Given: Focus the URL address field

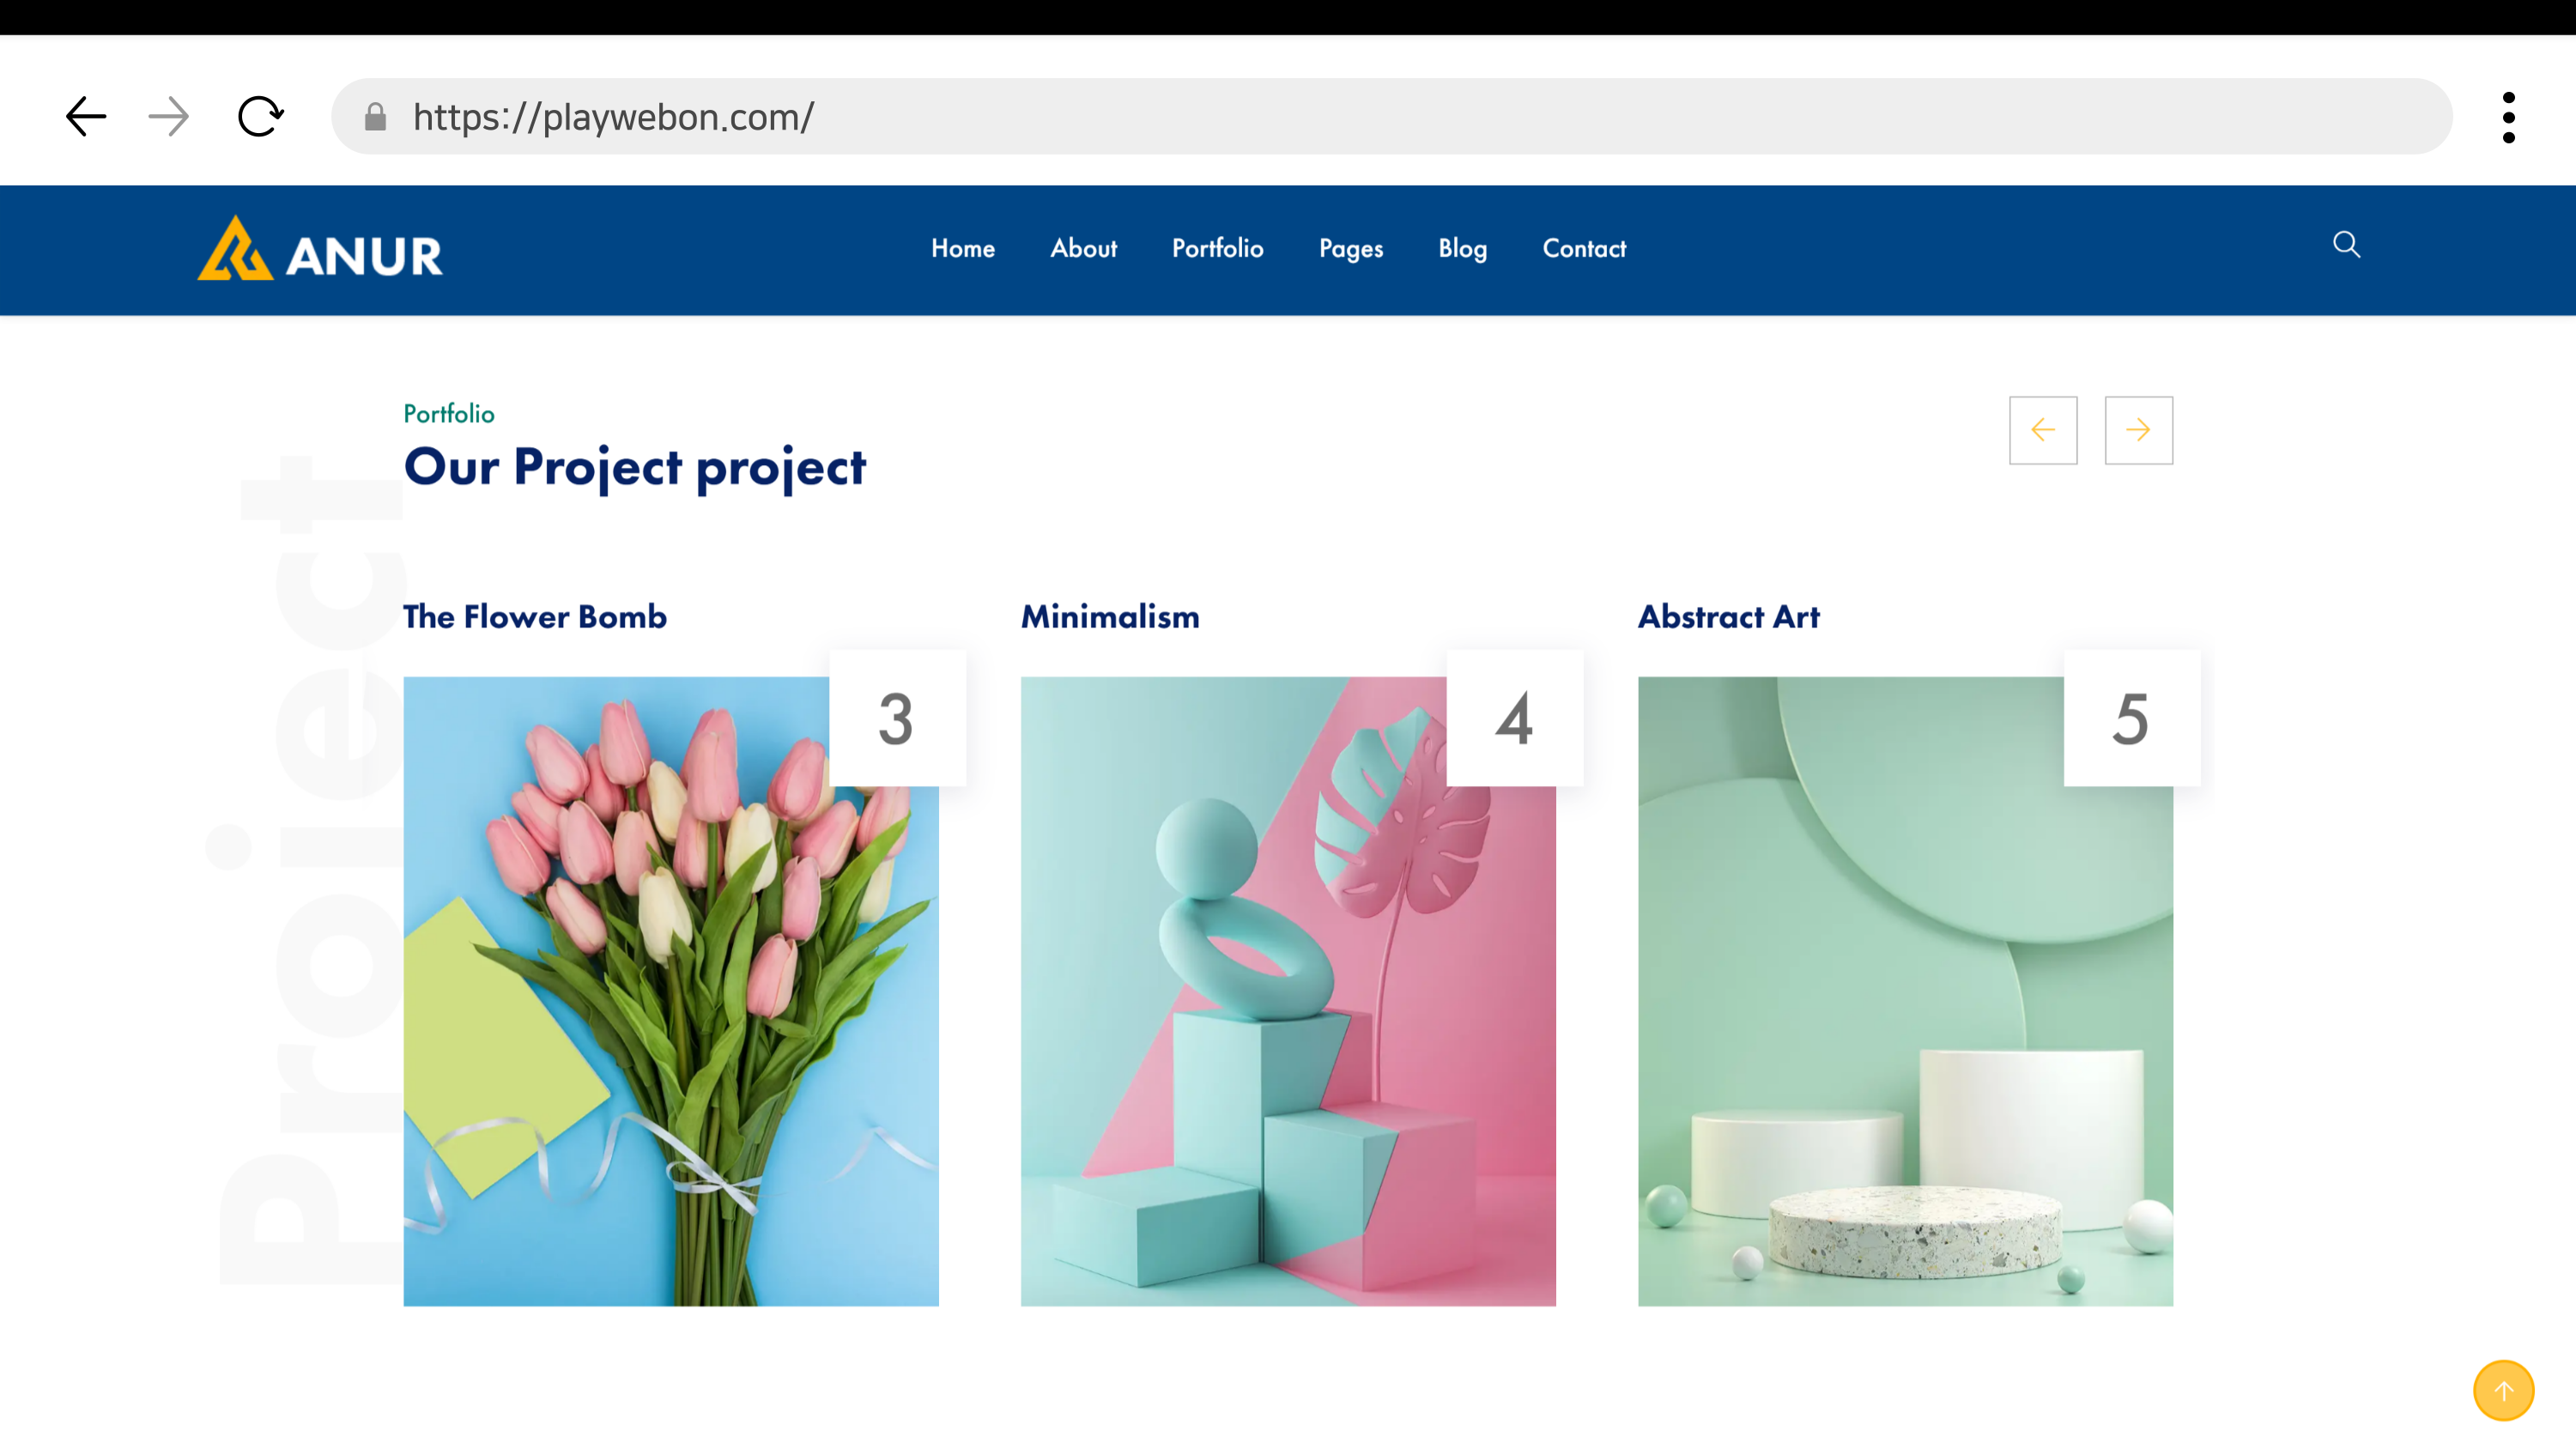Looking at the screenshot, I should [1400, 117].
